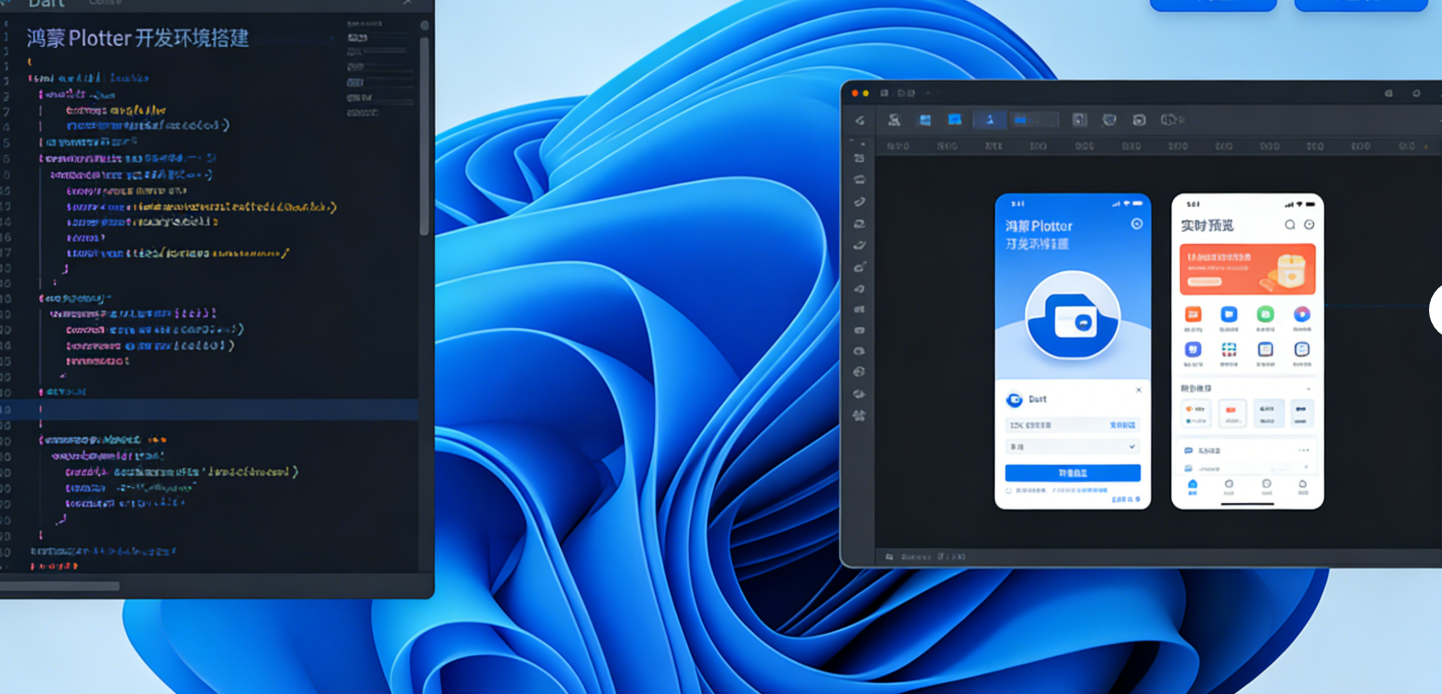Image resolution: width=1442 pixels, height=694 pixels.
Task: Open the teal-and-red grid app icon
Action: click(1229, 349)
